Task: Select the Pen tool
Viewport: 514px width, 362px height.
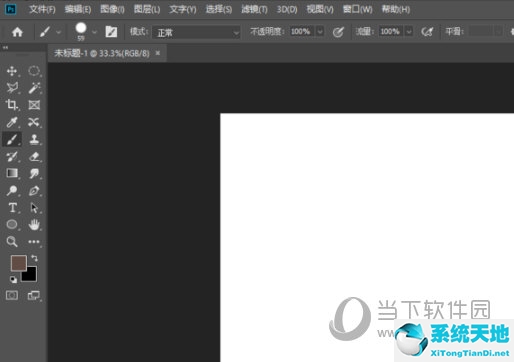Action: tap(34, 191)
